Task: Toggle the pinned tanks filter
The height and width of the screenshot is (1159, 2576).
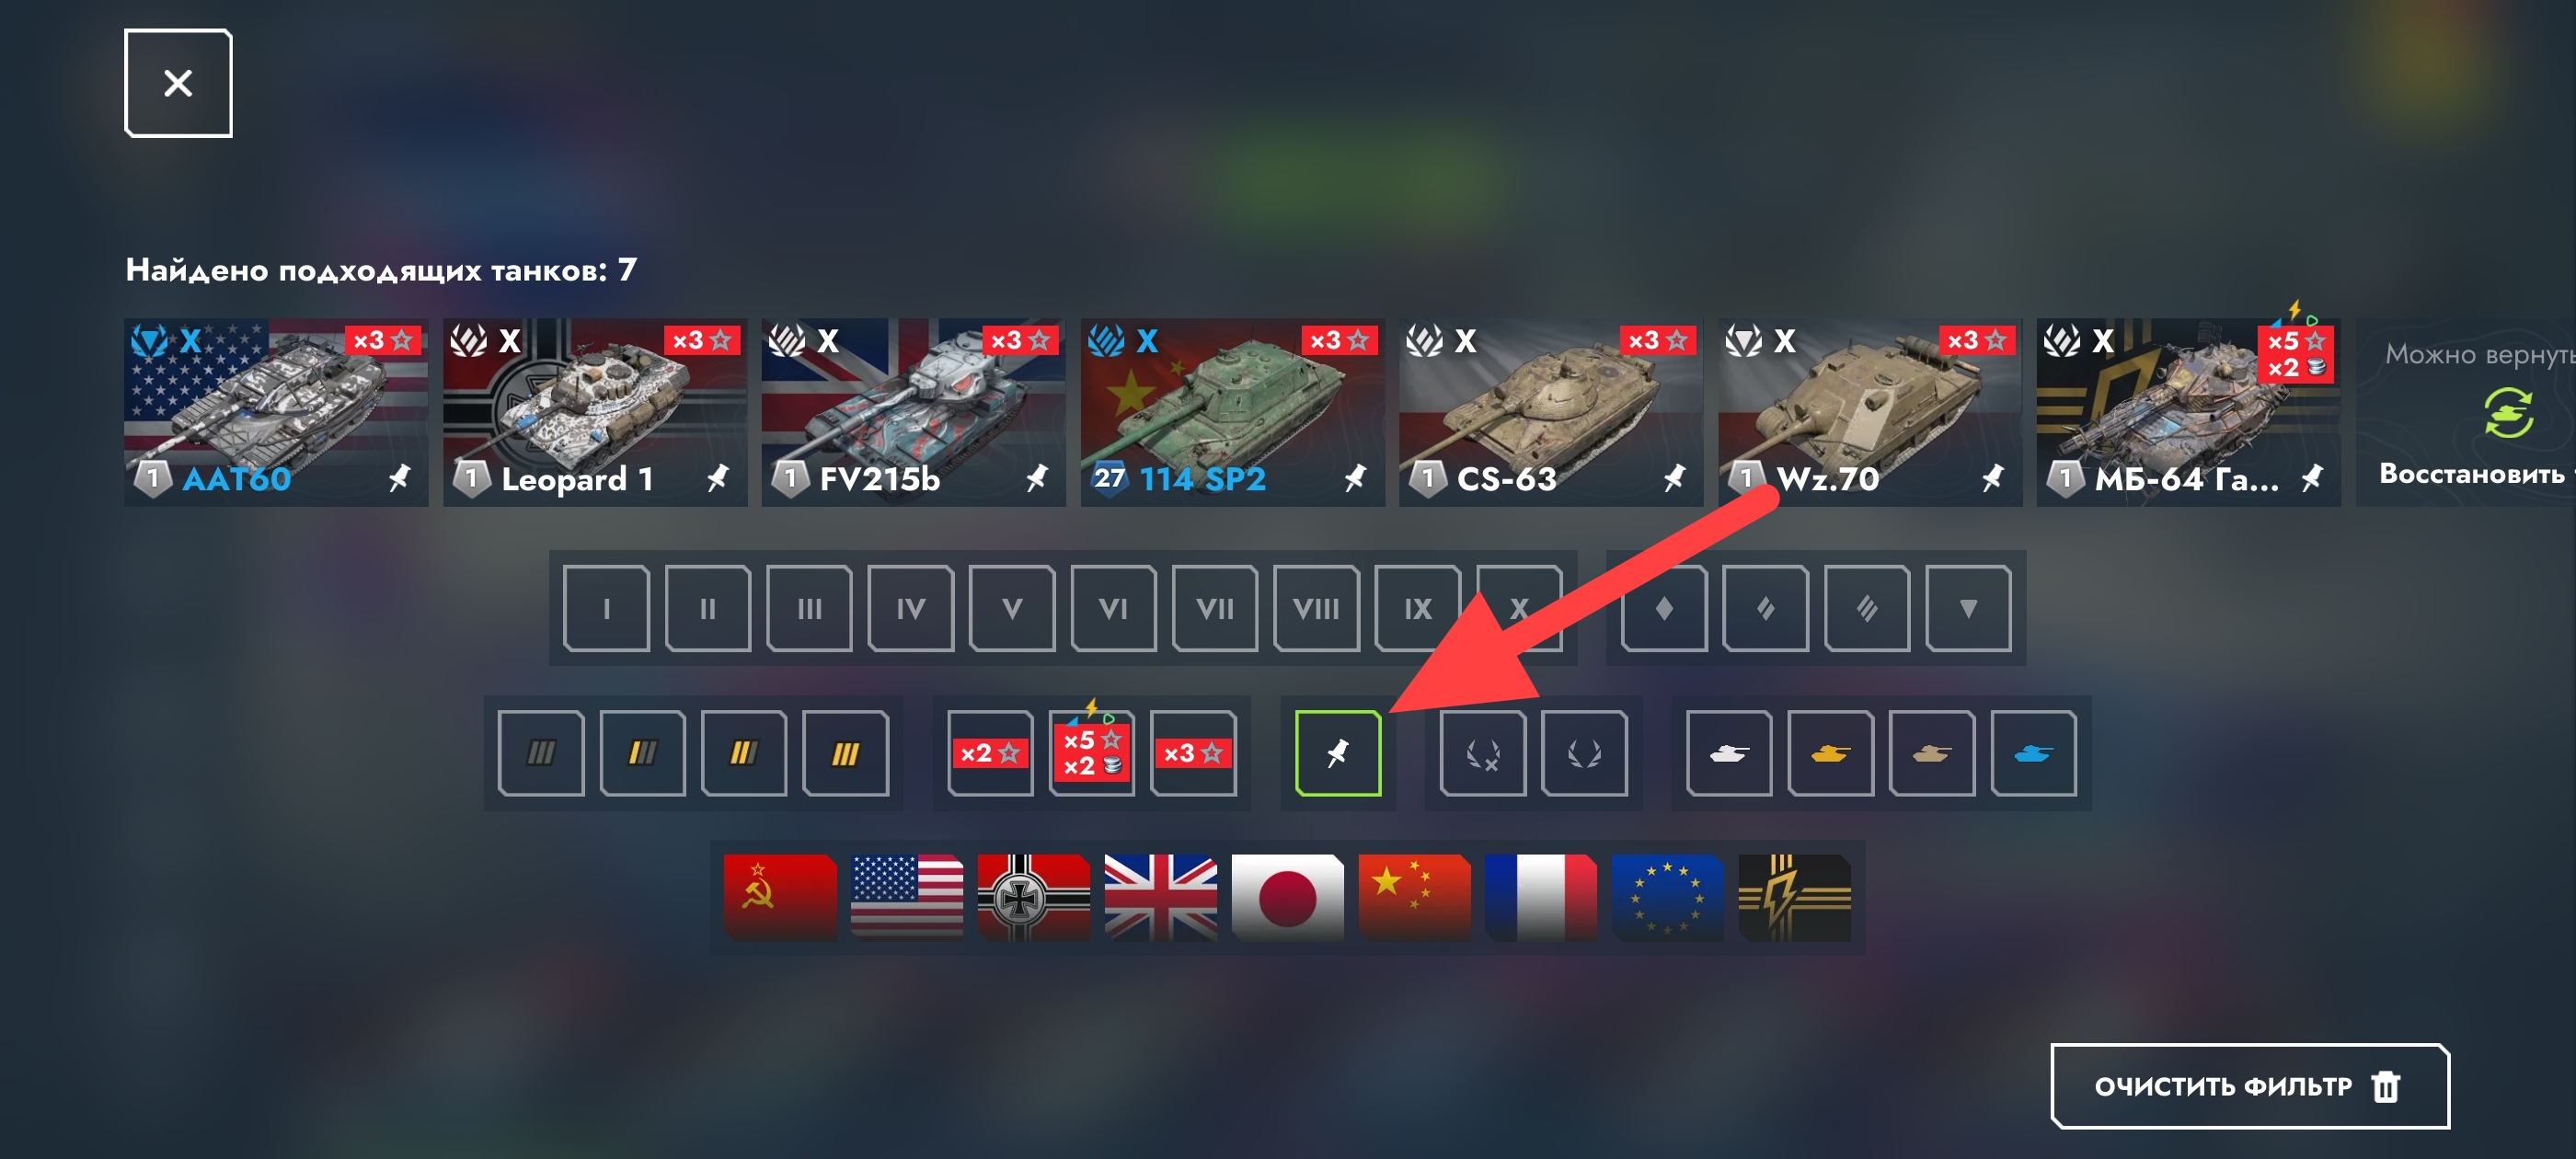Action: point(1337,752)
